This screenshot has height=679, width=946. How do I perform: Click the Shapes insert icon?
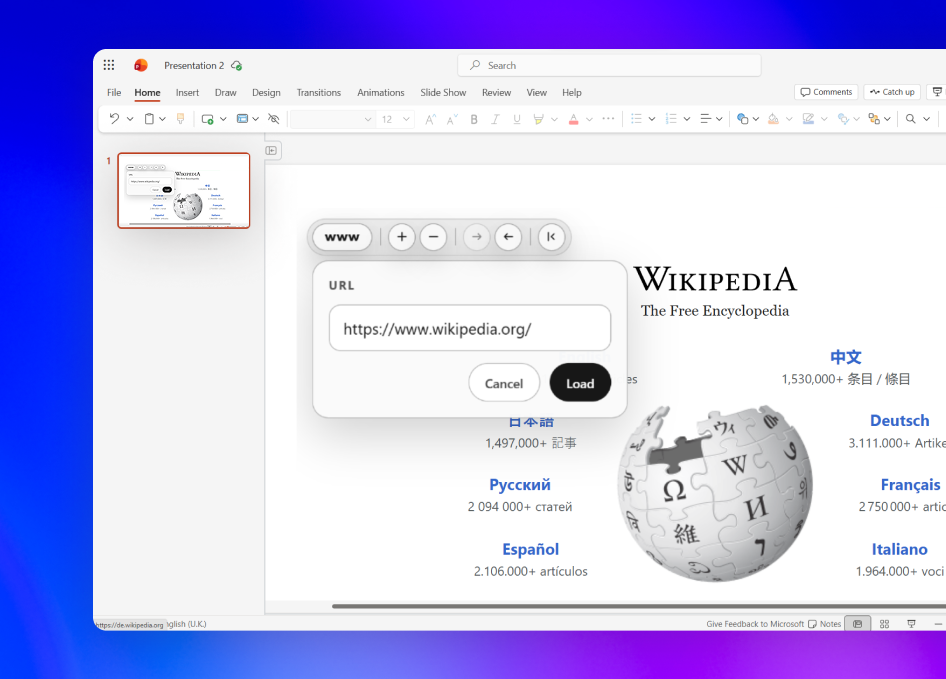[x=742, y=119]
